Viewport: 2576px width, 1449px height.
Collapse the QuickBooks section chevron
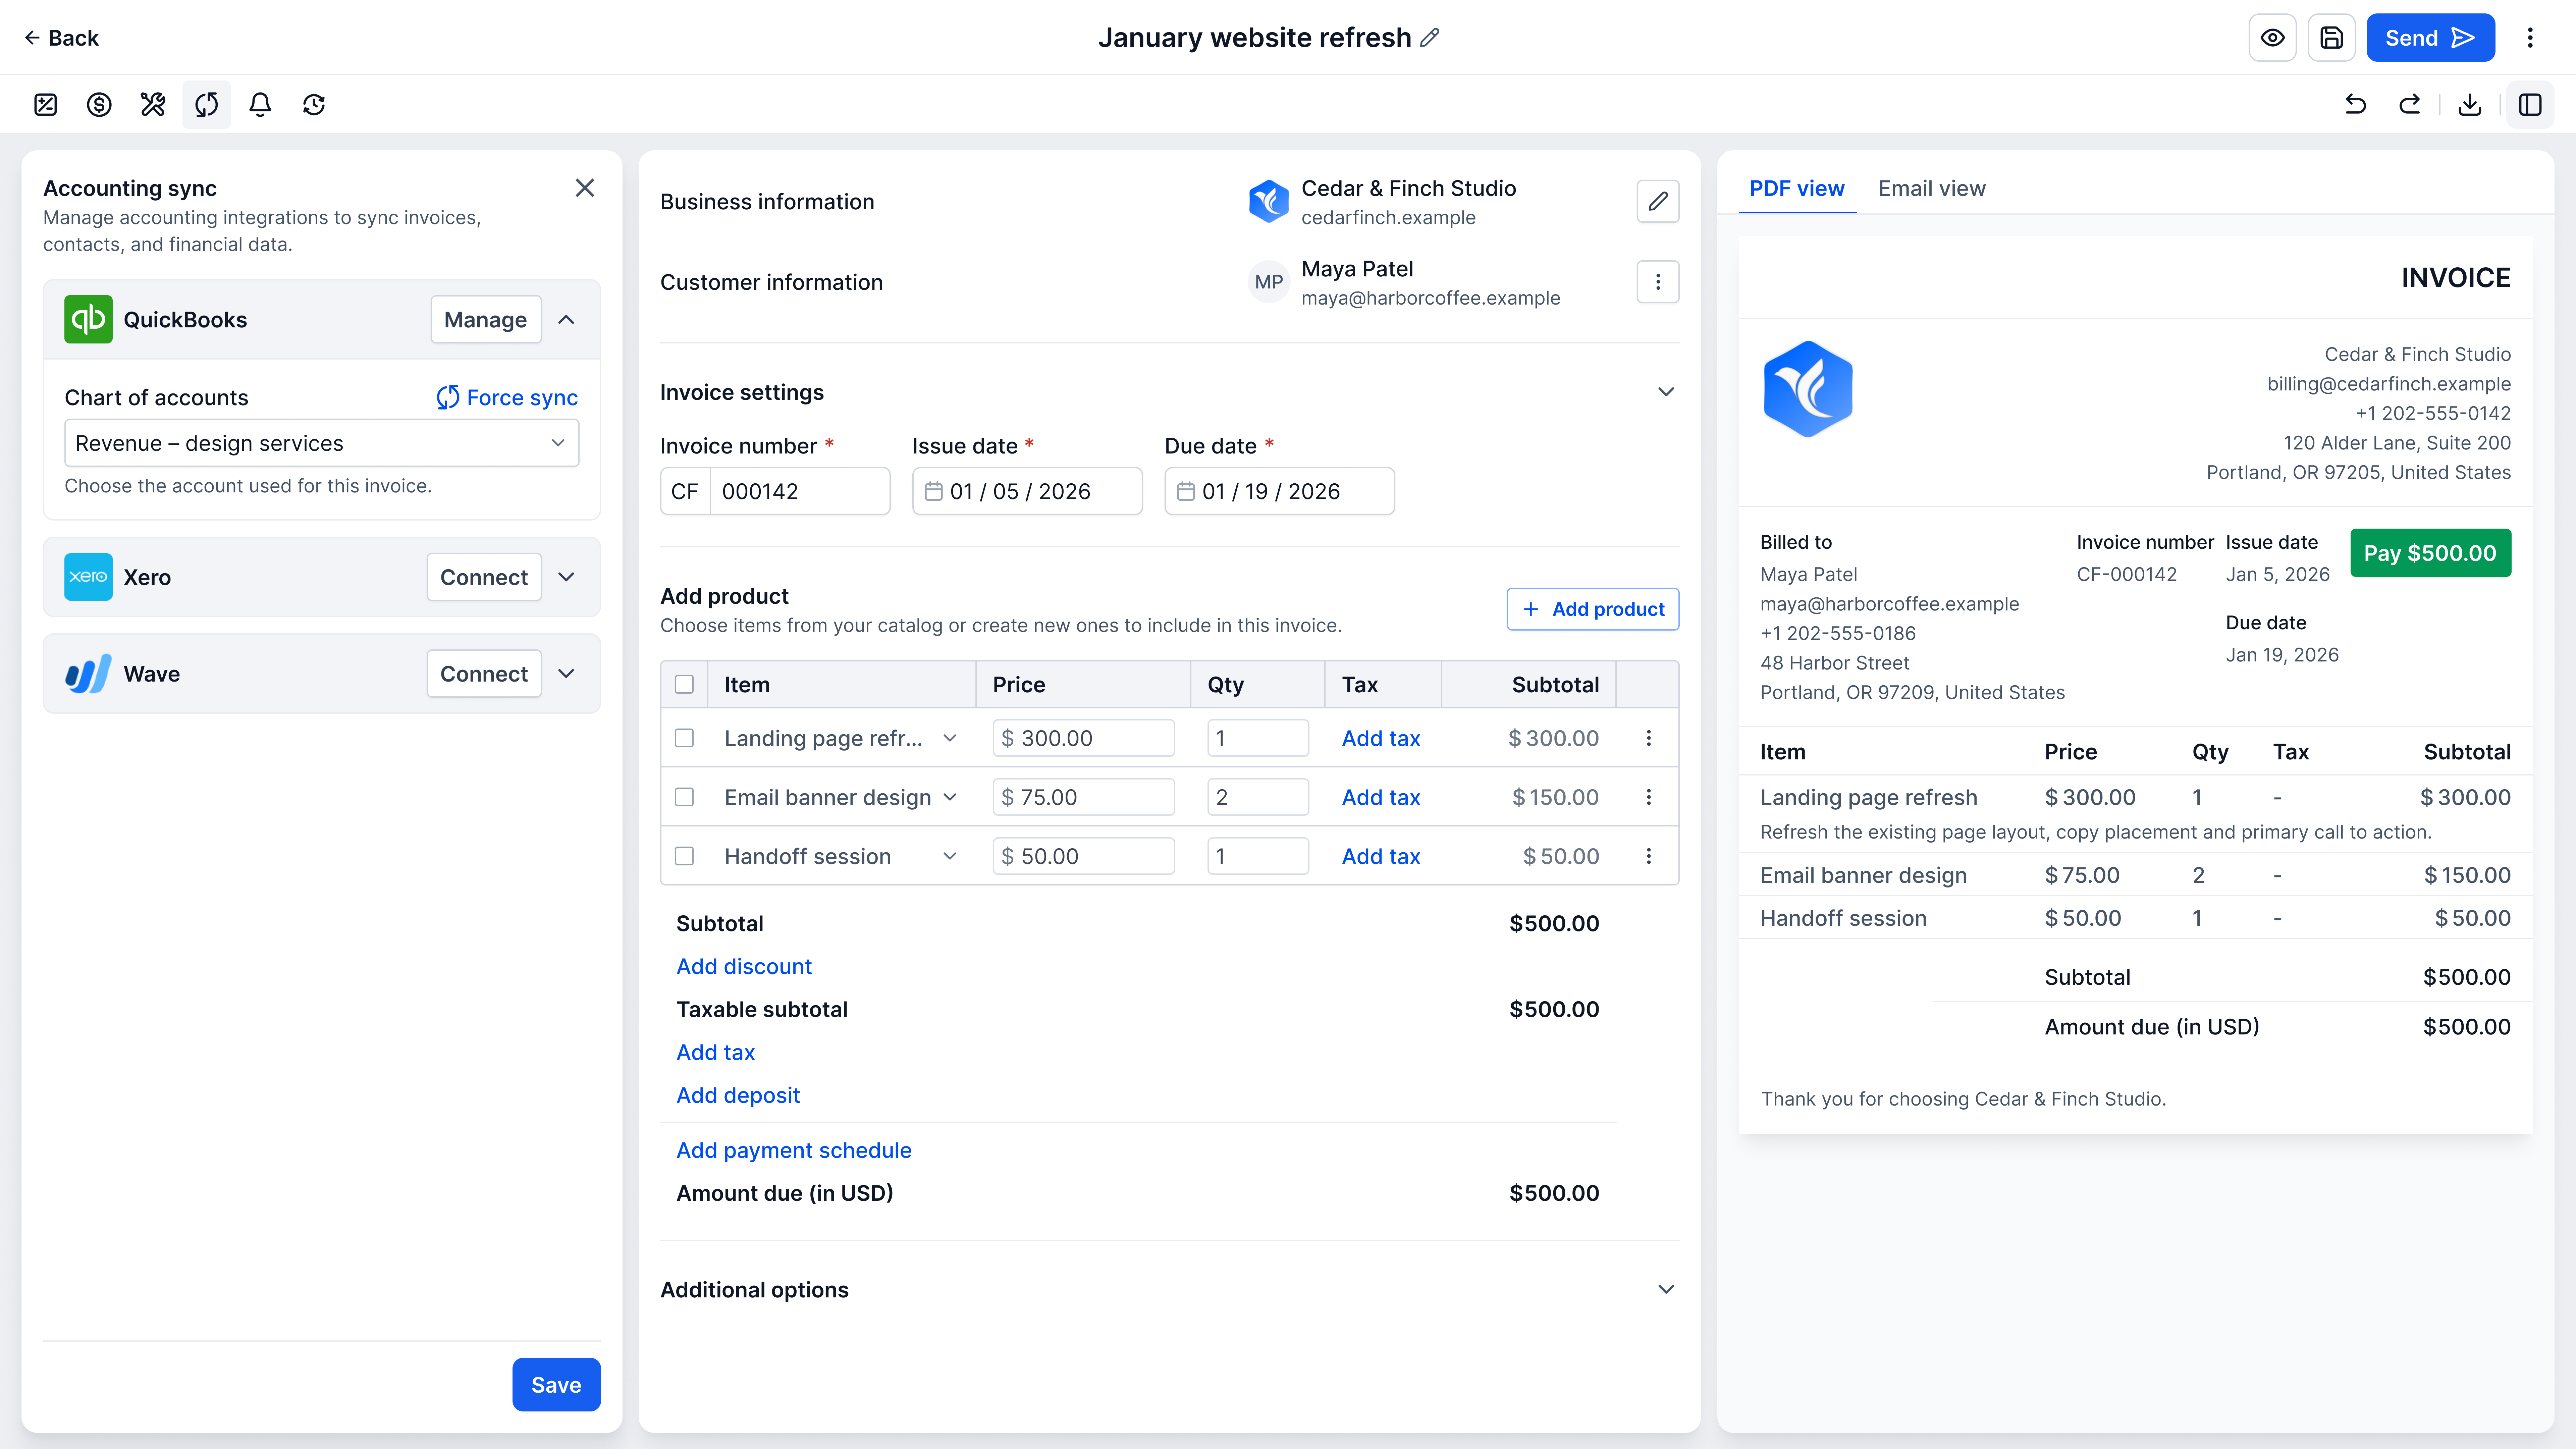[566, 320]
